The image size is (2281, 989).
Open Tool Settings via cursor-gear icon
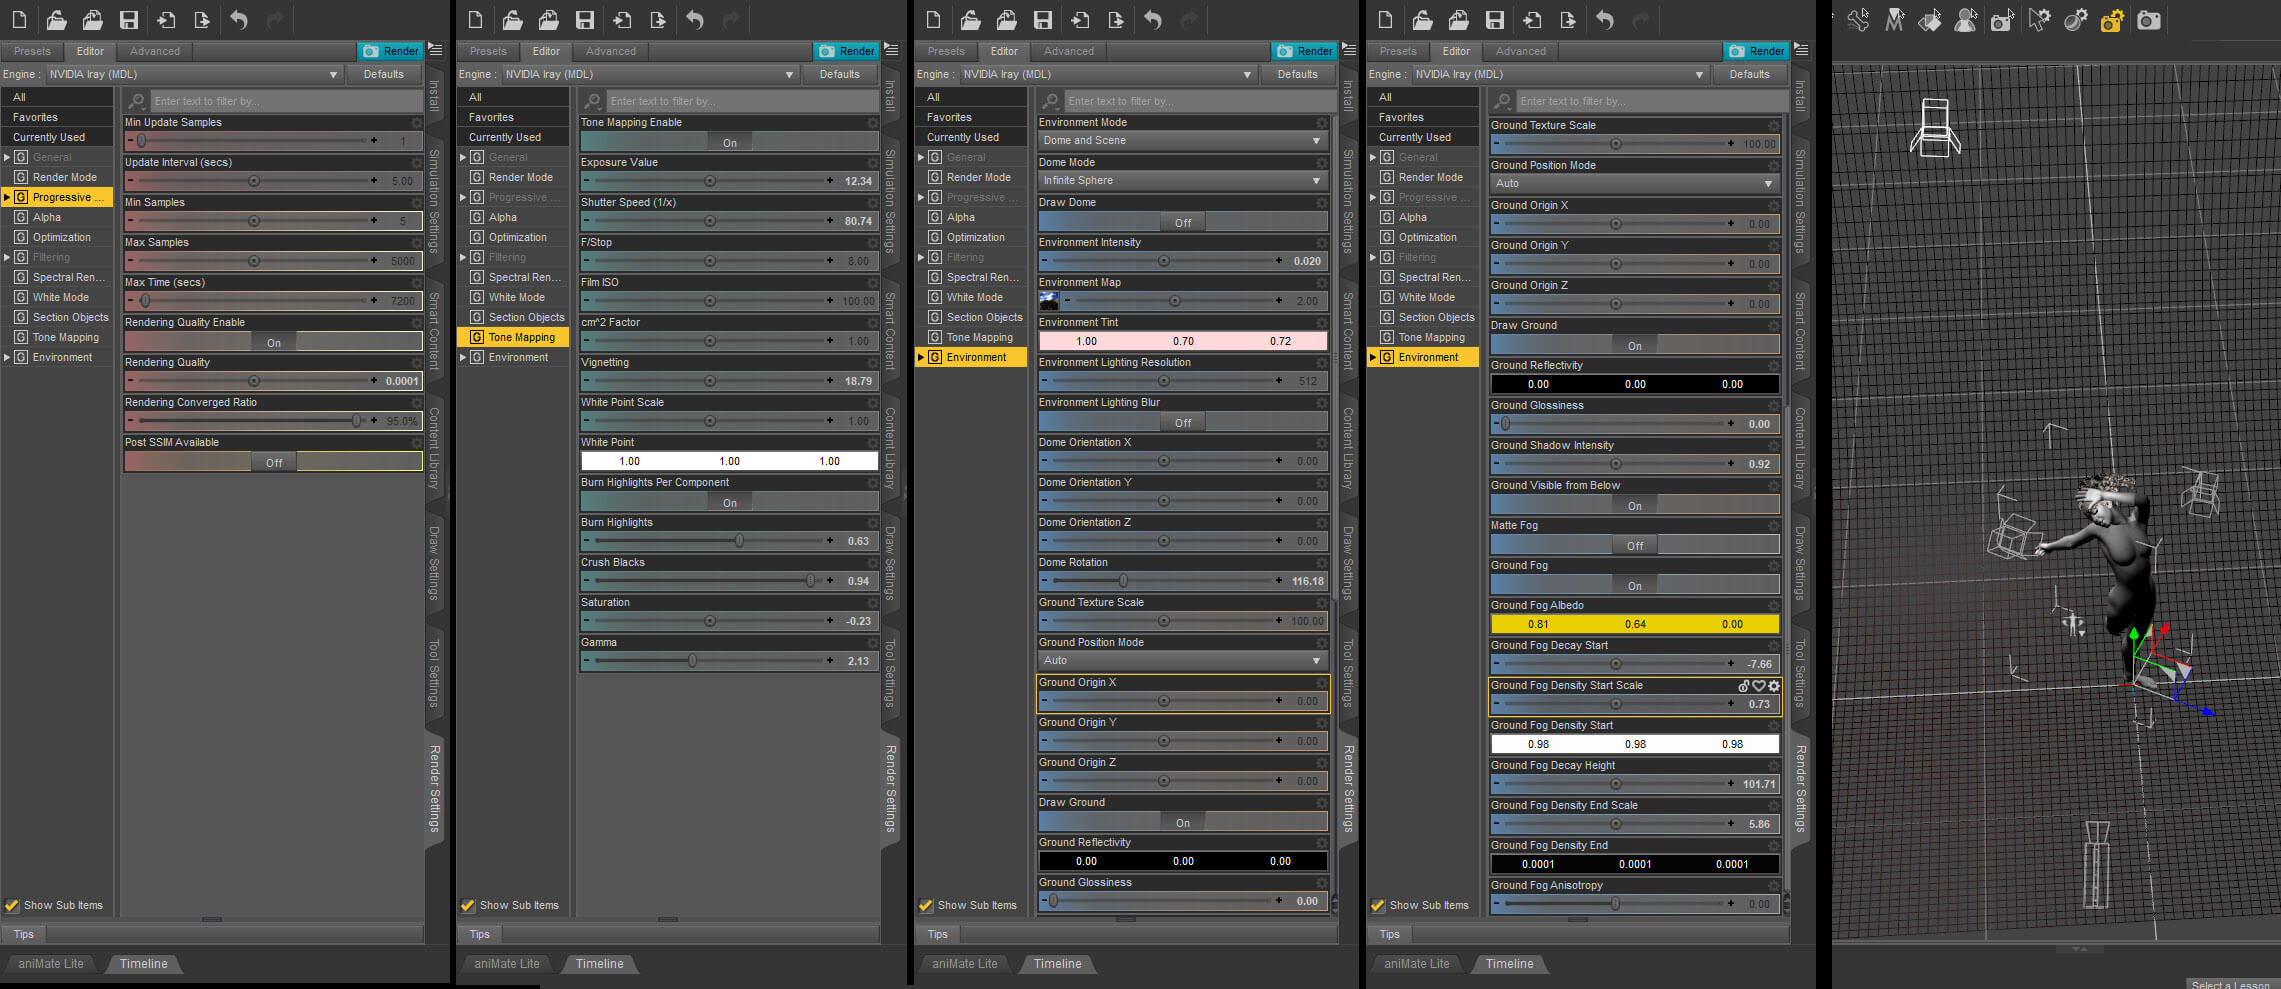click(x=2039, y=20)
